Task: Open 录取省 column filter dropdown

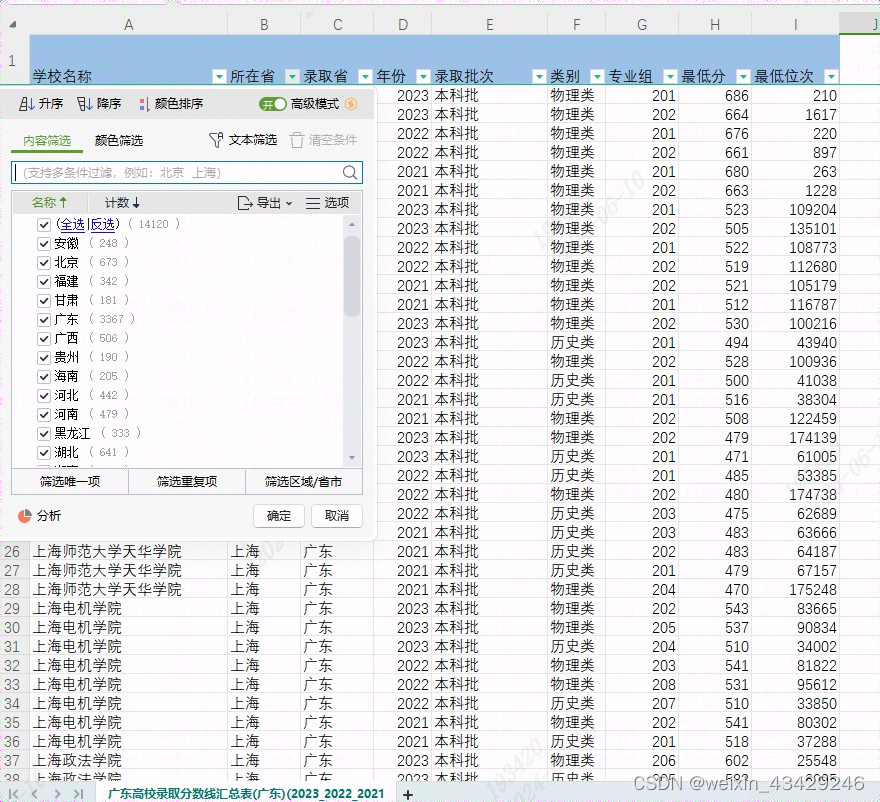Action: pos(365,76)
